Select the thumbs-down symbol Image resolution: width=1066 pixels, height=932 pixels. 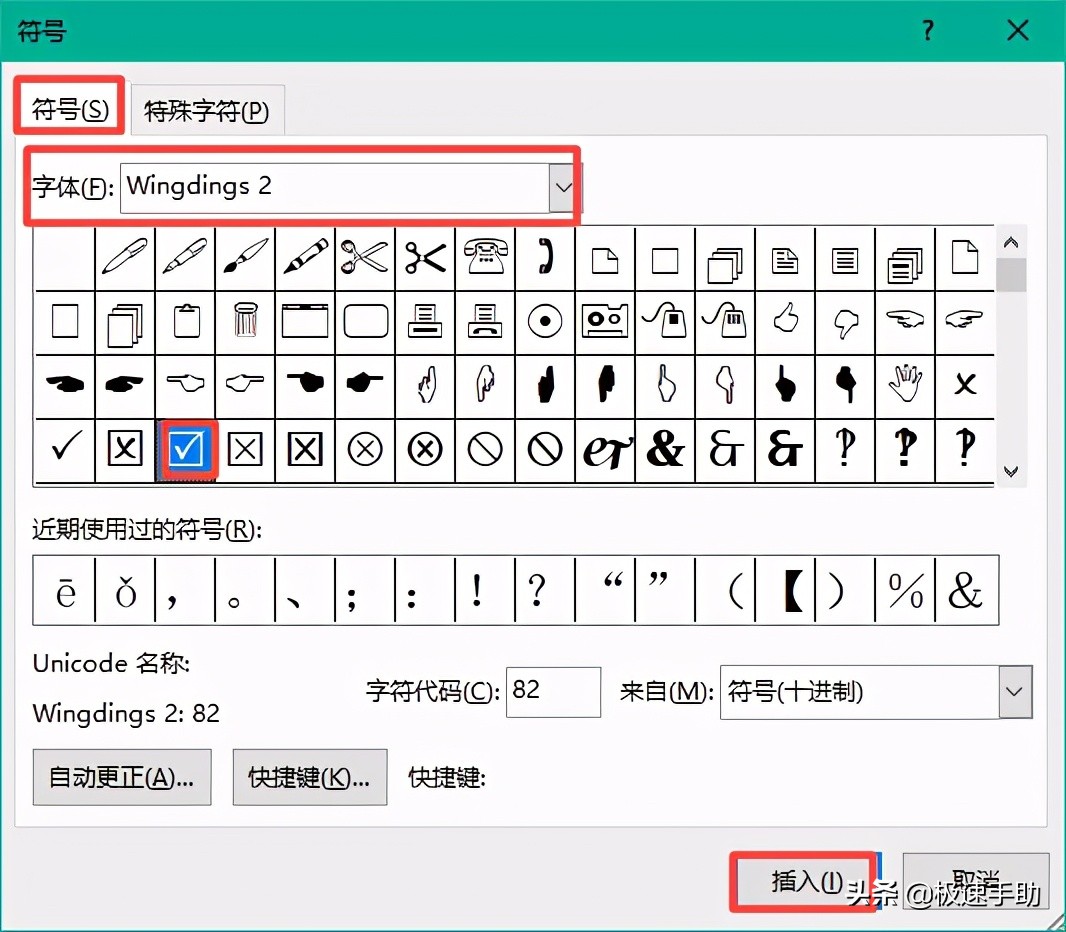(845, 321)
